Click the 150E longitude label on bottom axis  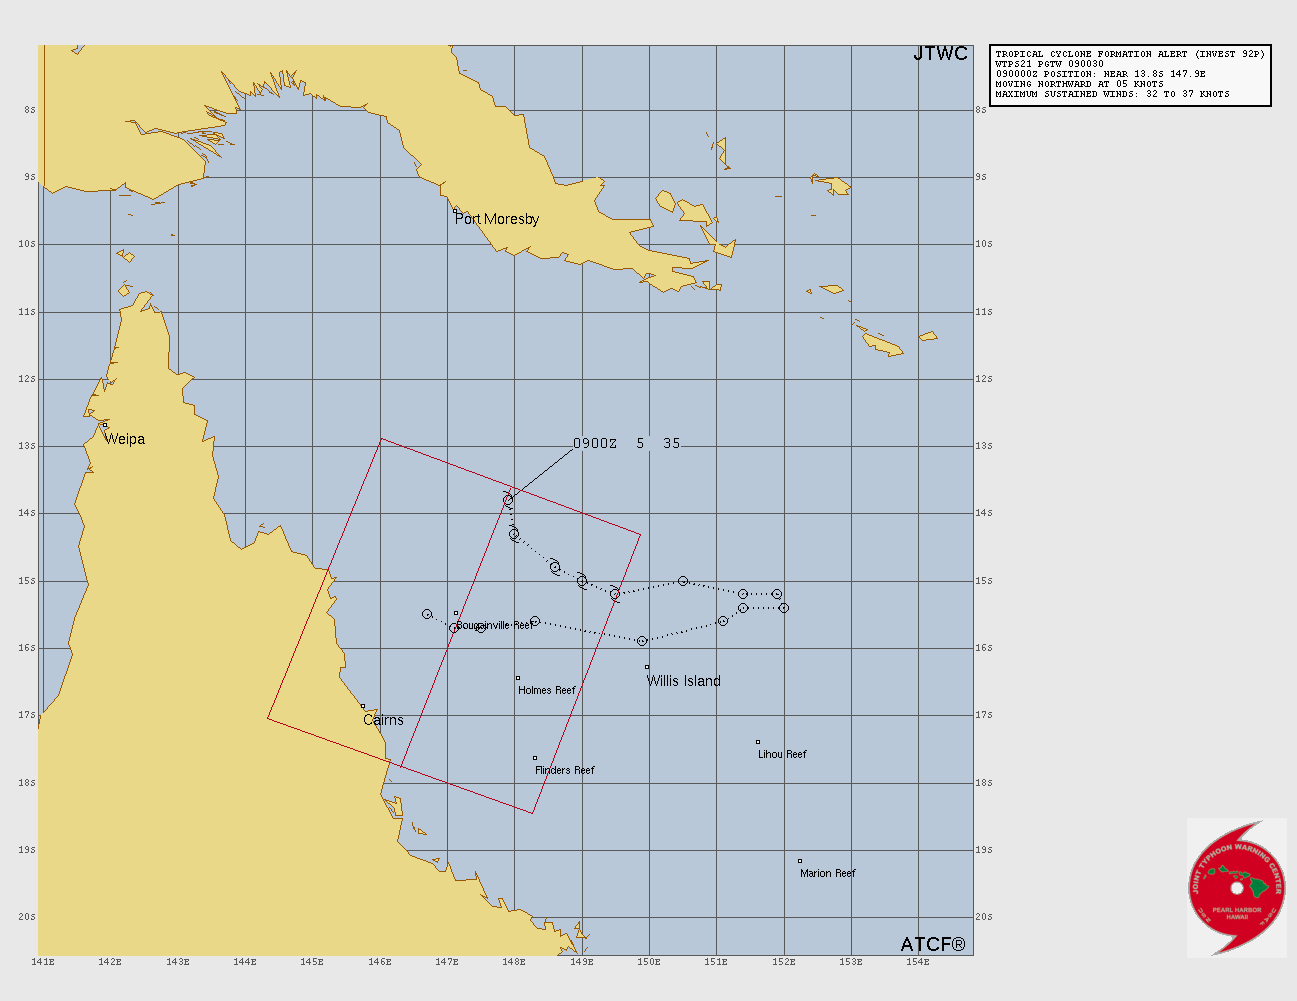coord(650,962)
